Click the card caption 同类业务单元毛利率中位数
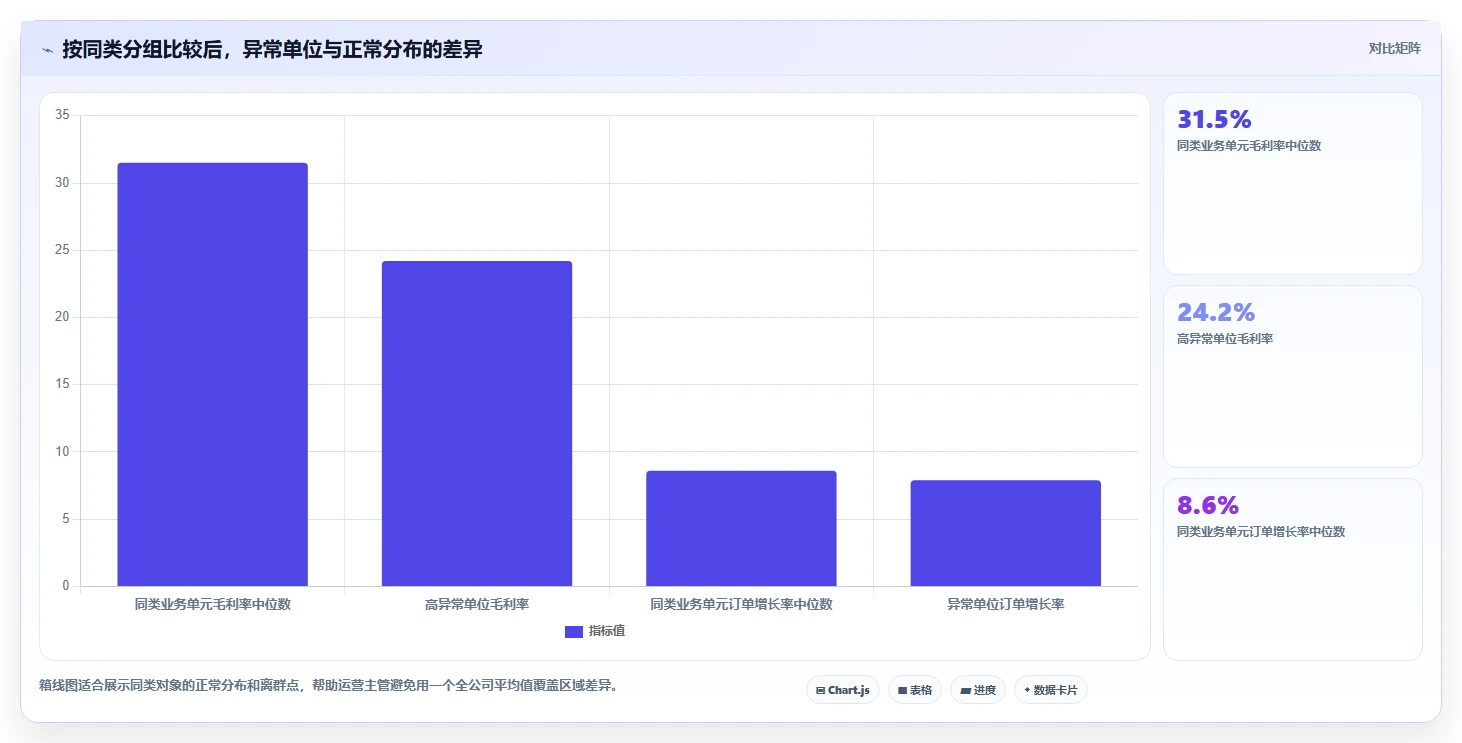 (x=1249, y=146)
